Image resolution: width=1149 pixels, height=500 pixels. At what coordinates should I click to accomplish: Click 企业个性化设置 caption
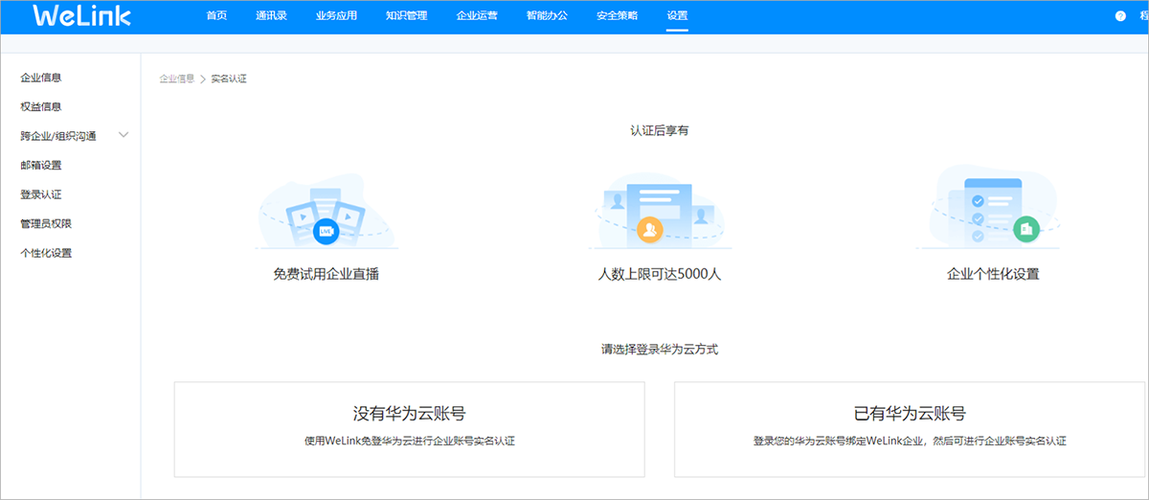click(x=993, y=275)
